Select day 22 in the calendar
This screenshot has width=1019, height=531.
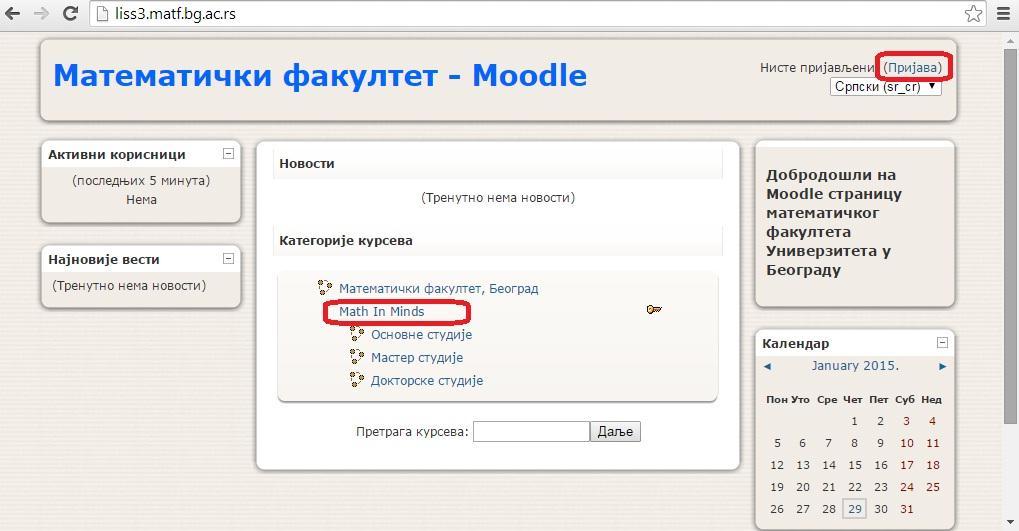click(855, 487)
